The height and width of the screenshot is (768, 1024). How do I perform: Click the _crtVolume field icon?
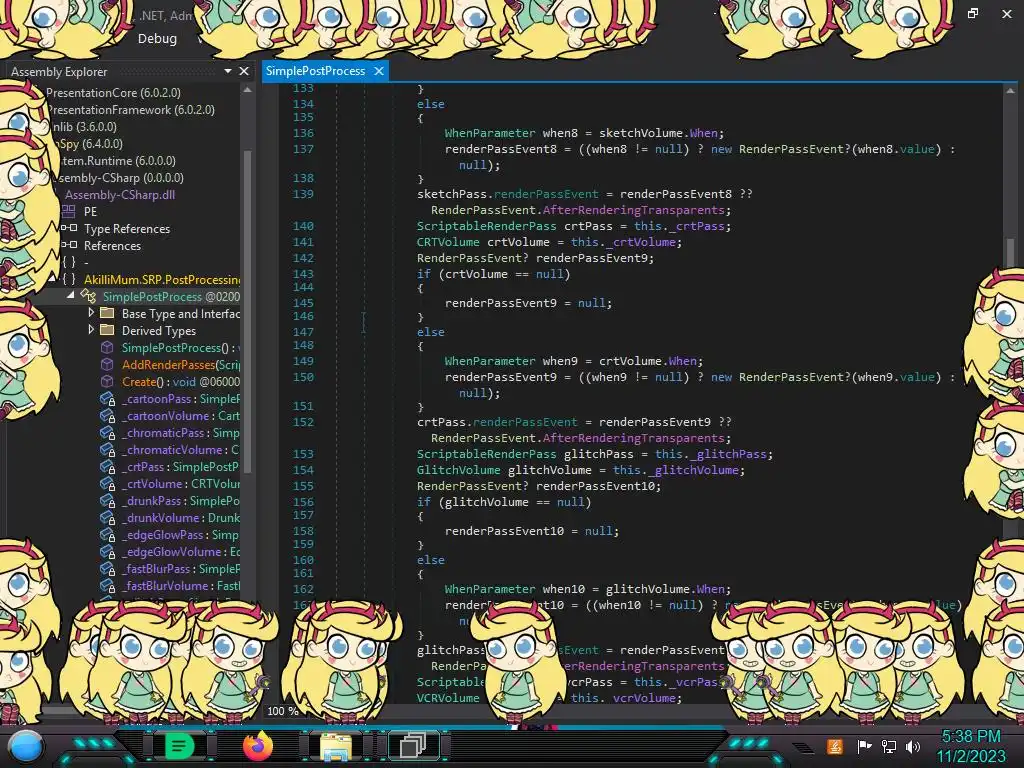[108, 483]
